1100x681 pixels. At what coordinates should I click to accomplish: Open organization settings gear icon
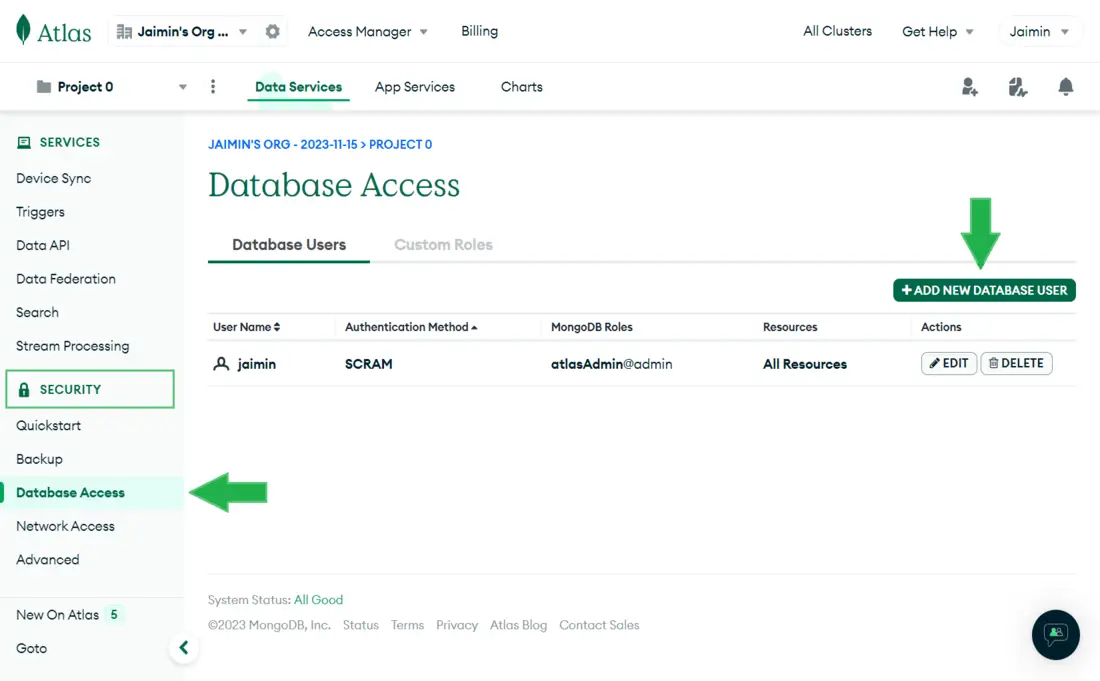coord(272,32)
